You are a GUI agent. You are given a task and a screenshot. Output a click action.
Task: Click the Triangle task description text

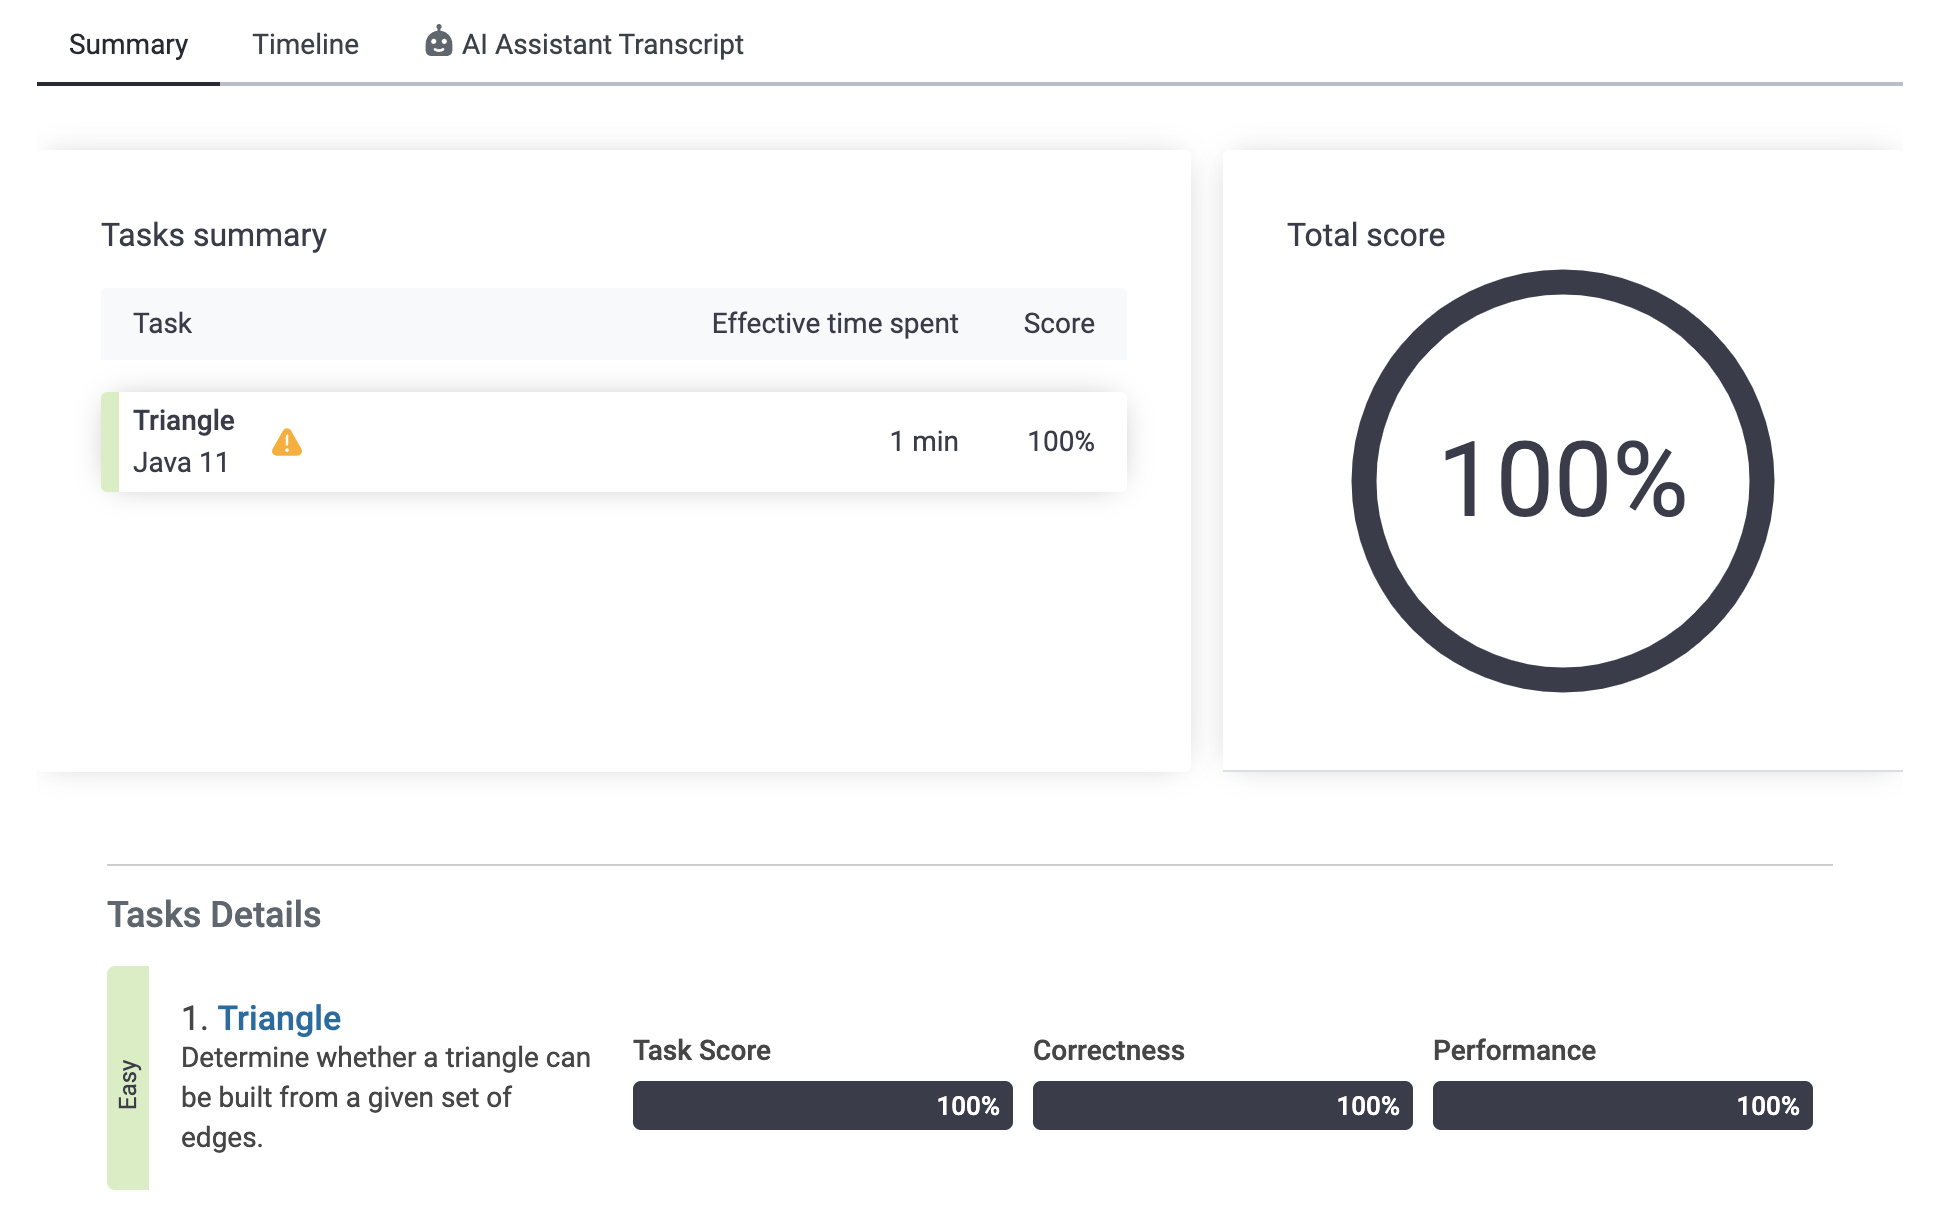pyautogui.click(x=385, y=1097)
